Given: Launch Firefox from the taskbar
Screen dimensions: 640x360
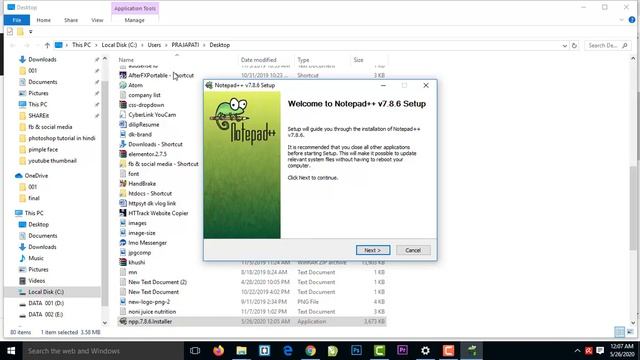Looking at the screenshot, I should click(x=218, y=351).
